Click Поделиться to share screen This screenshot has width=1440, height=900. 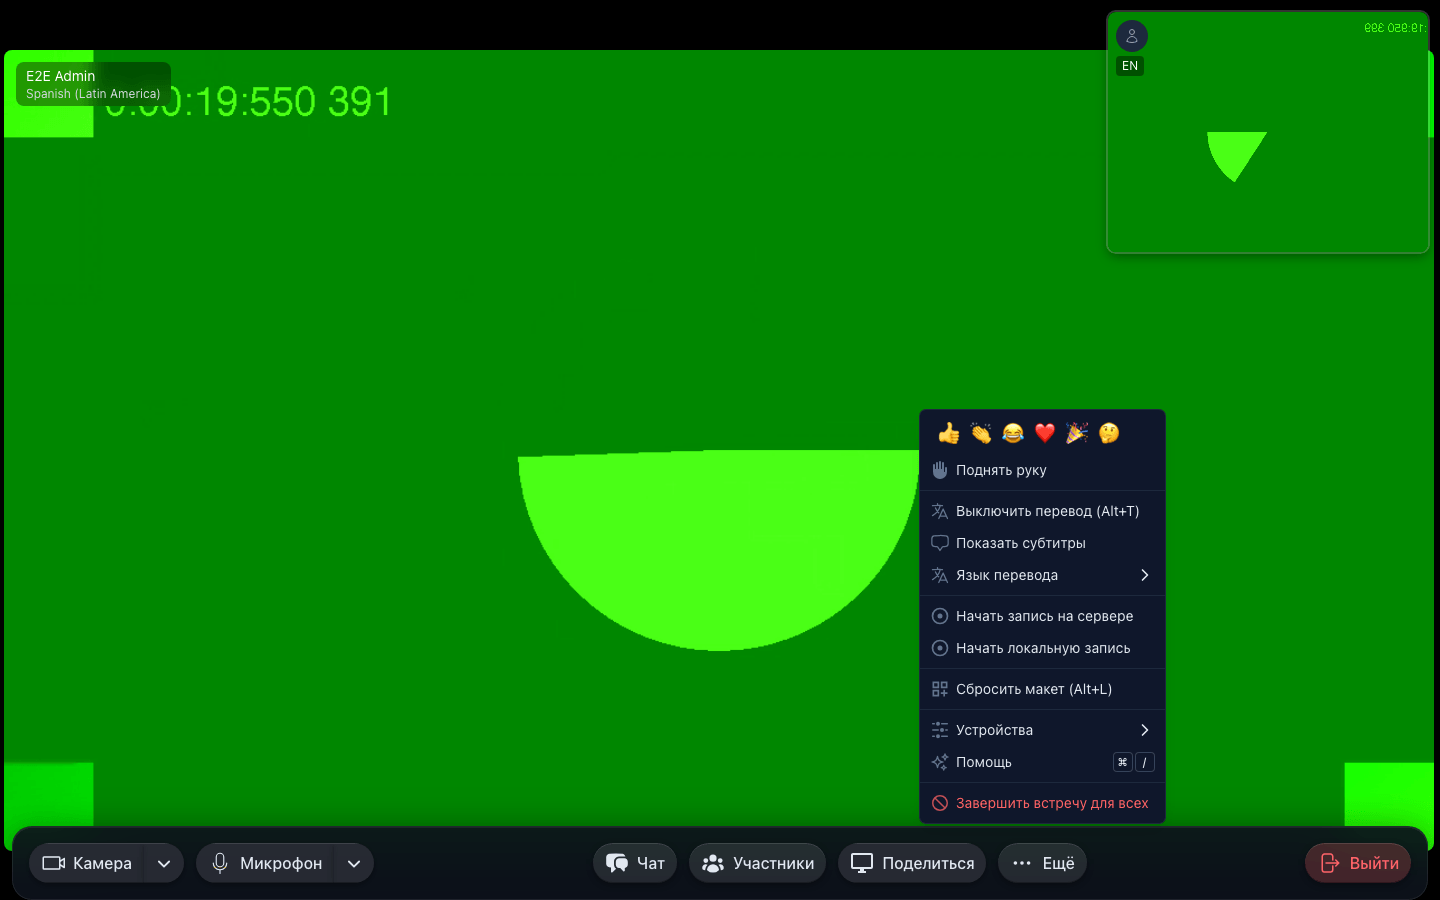coord(912,863)
